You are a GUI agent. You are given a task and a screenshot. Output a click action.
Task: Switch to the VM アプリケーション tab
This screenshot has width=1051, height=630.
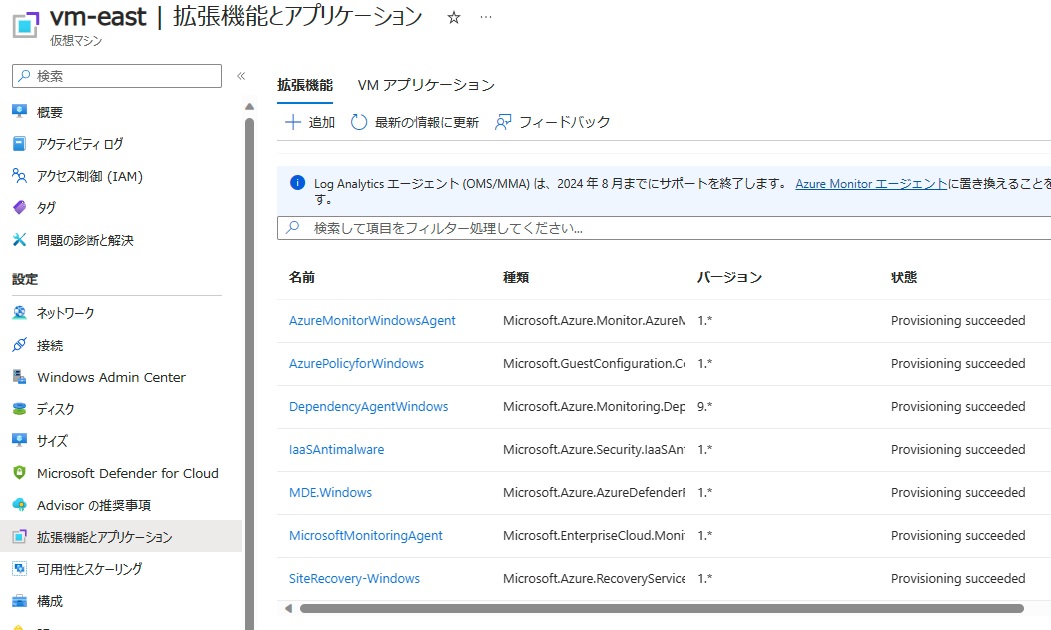click(426, 85)
